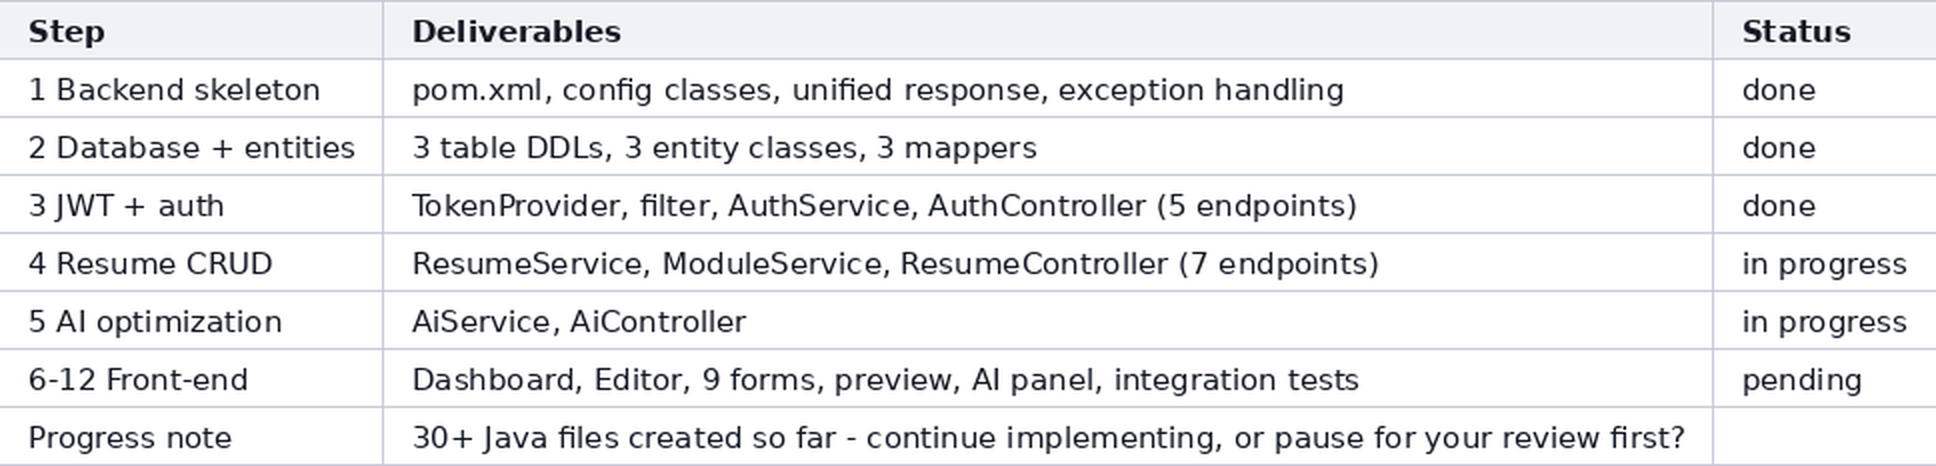Click the 'Progress note' cell
Image resolution: width=1936 pixels, height=466 pixels.
tap(191, 437)
